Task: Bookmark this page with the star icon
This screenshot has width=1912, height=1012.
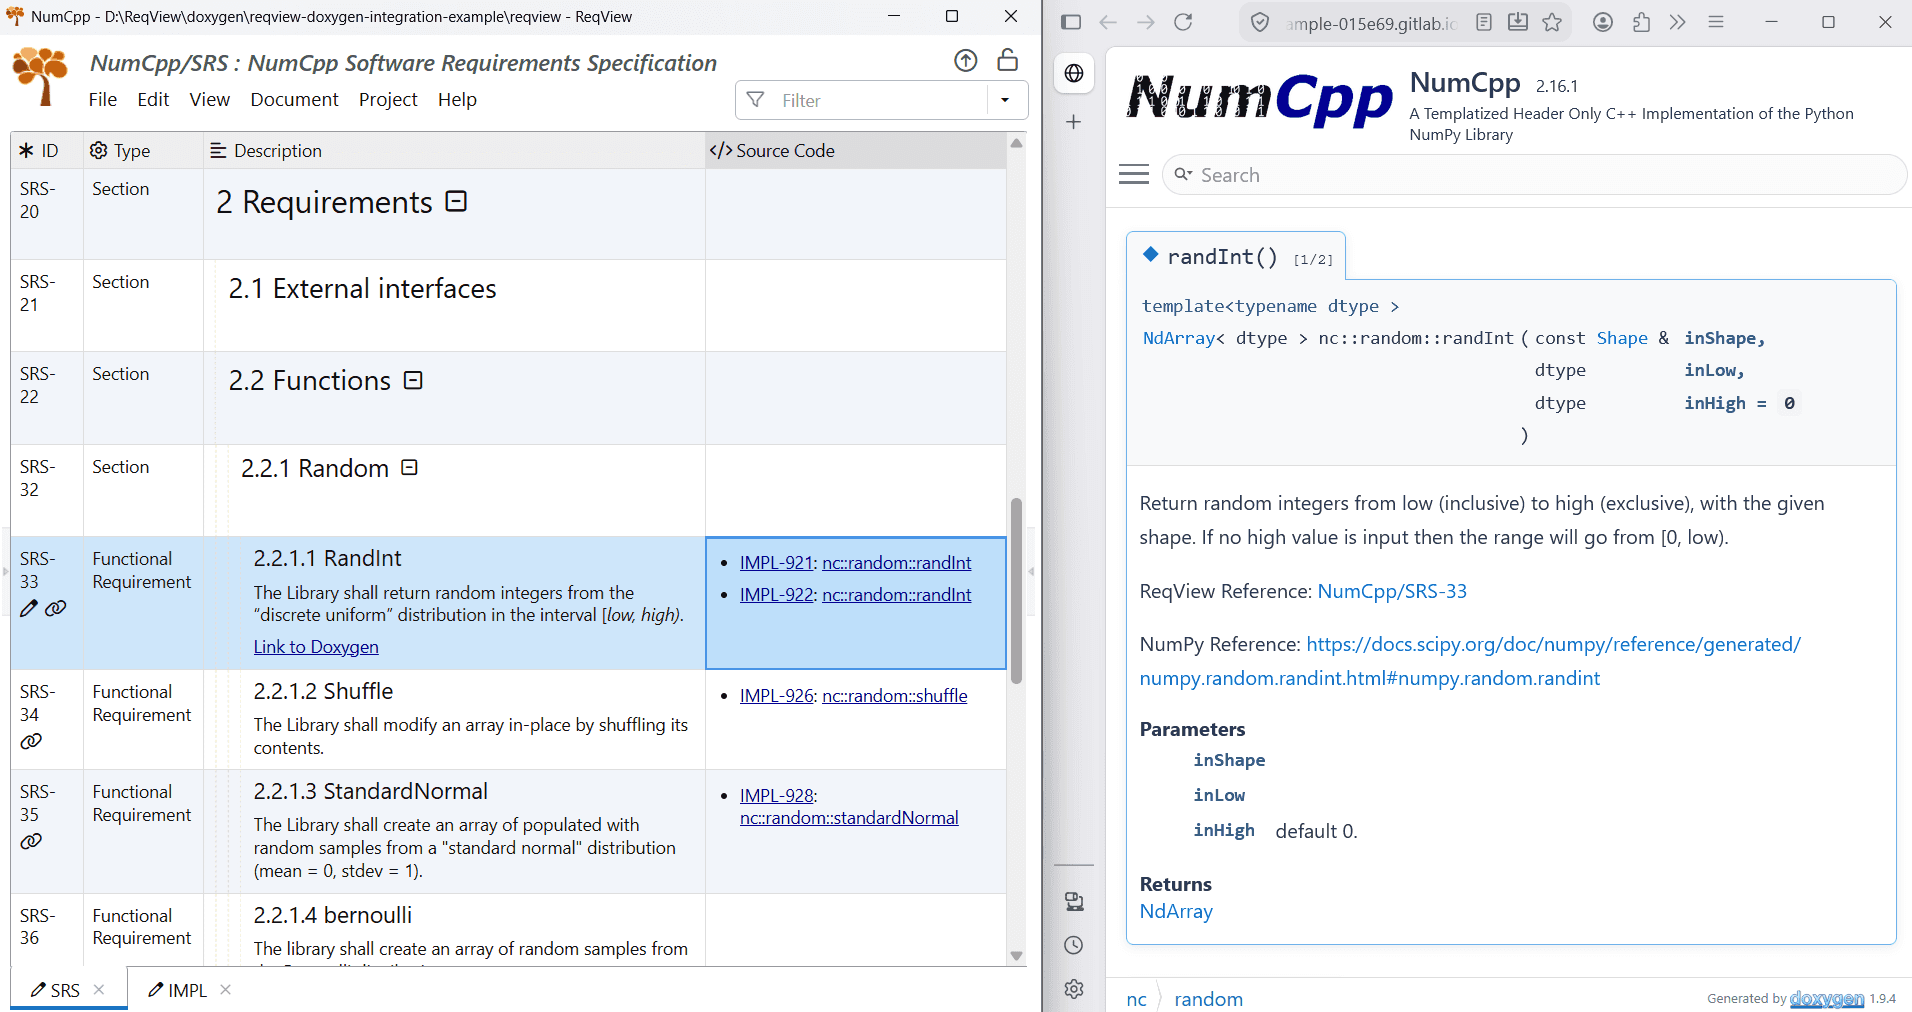Action: pyautogui.click(x=1552, y=22)
